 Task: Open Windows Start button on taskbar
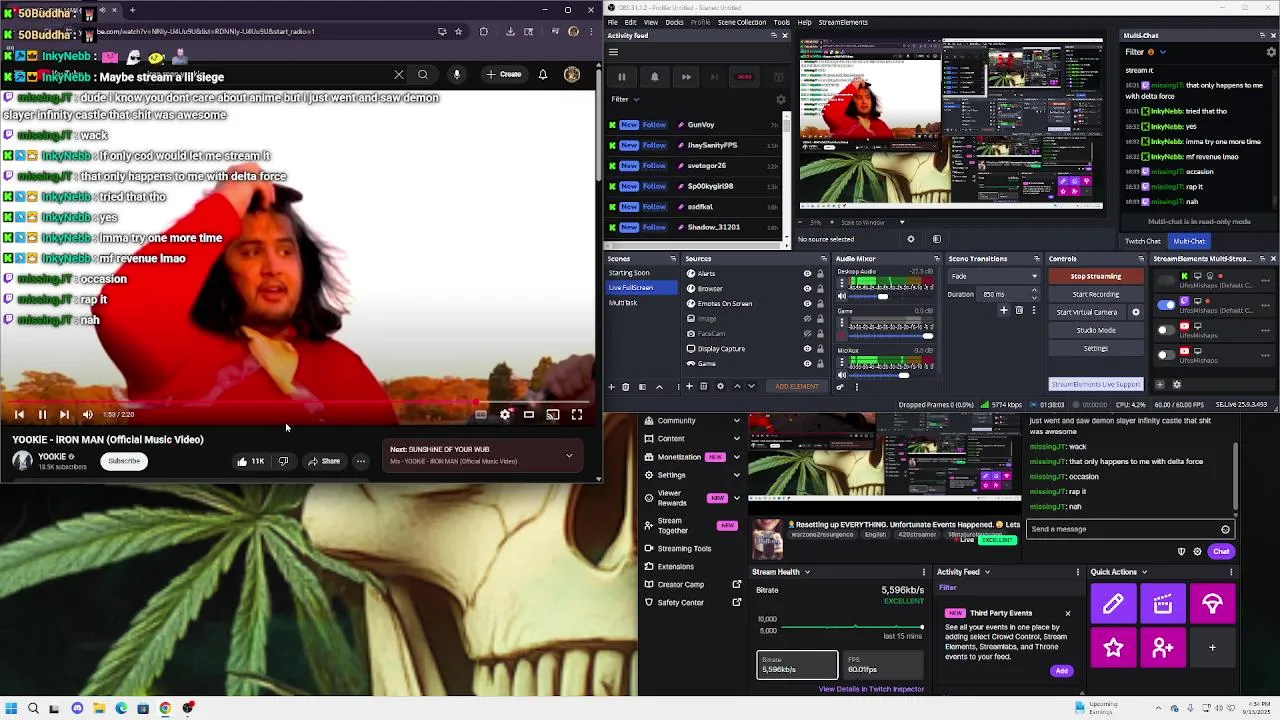[11, 708]
